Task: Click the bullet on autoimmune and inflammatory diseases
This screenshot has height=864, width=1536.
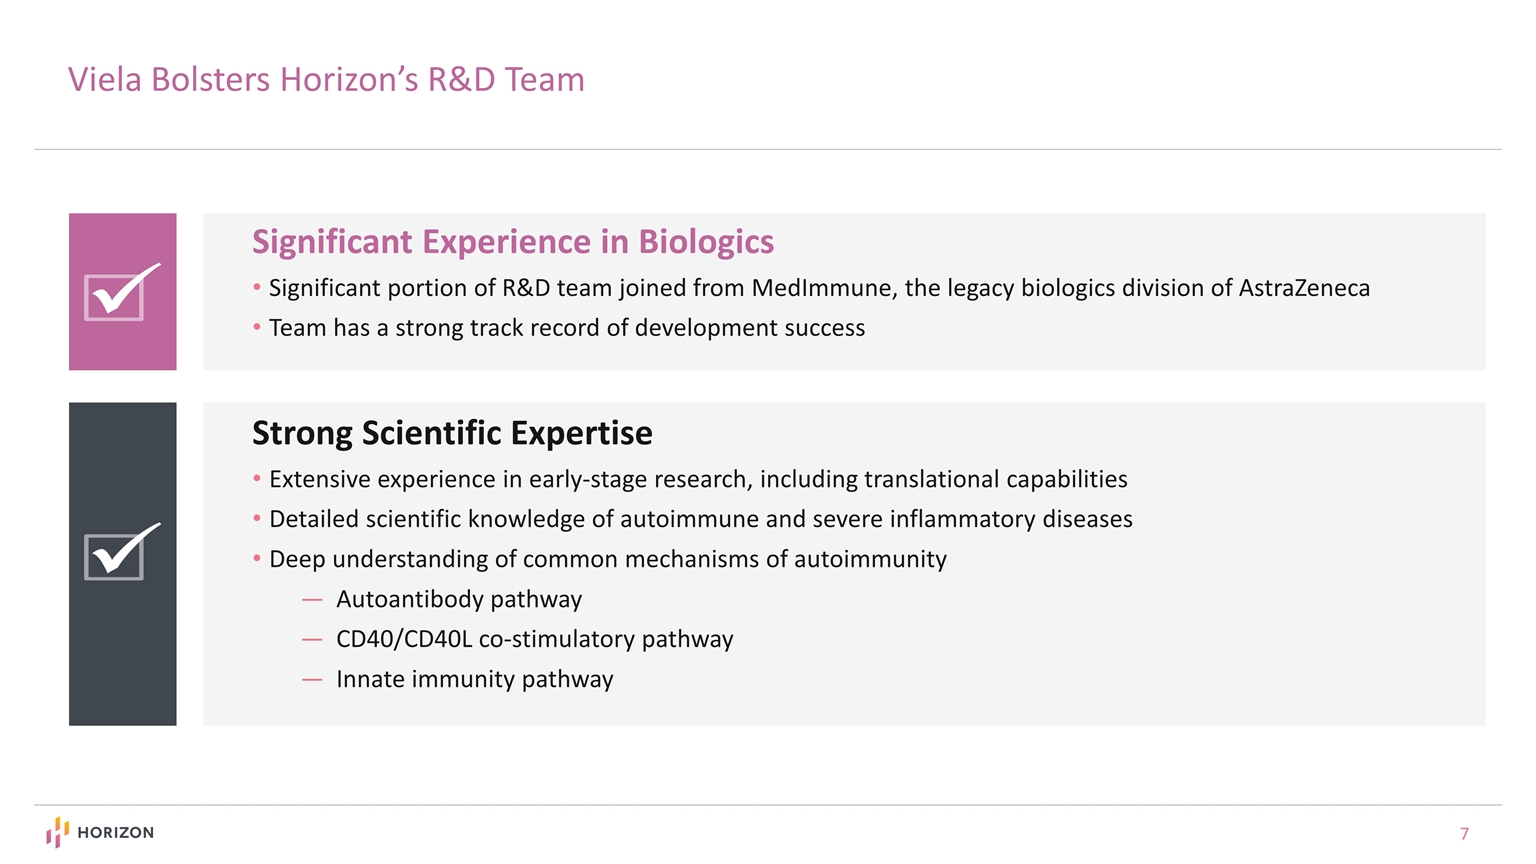Action: tap(700, 520)
